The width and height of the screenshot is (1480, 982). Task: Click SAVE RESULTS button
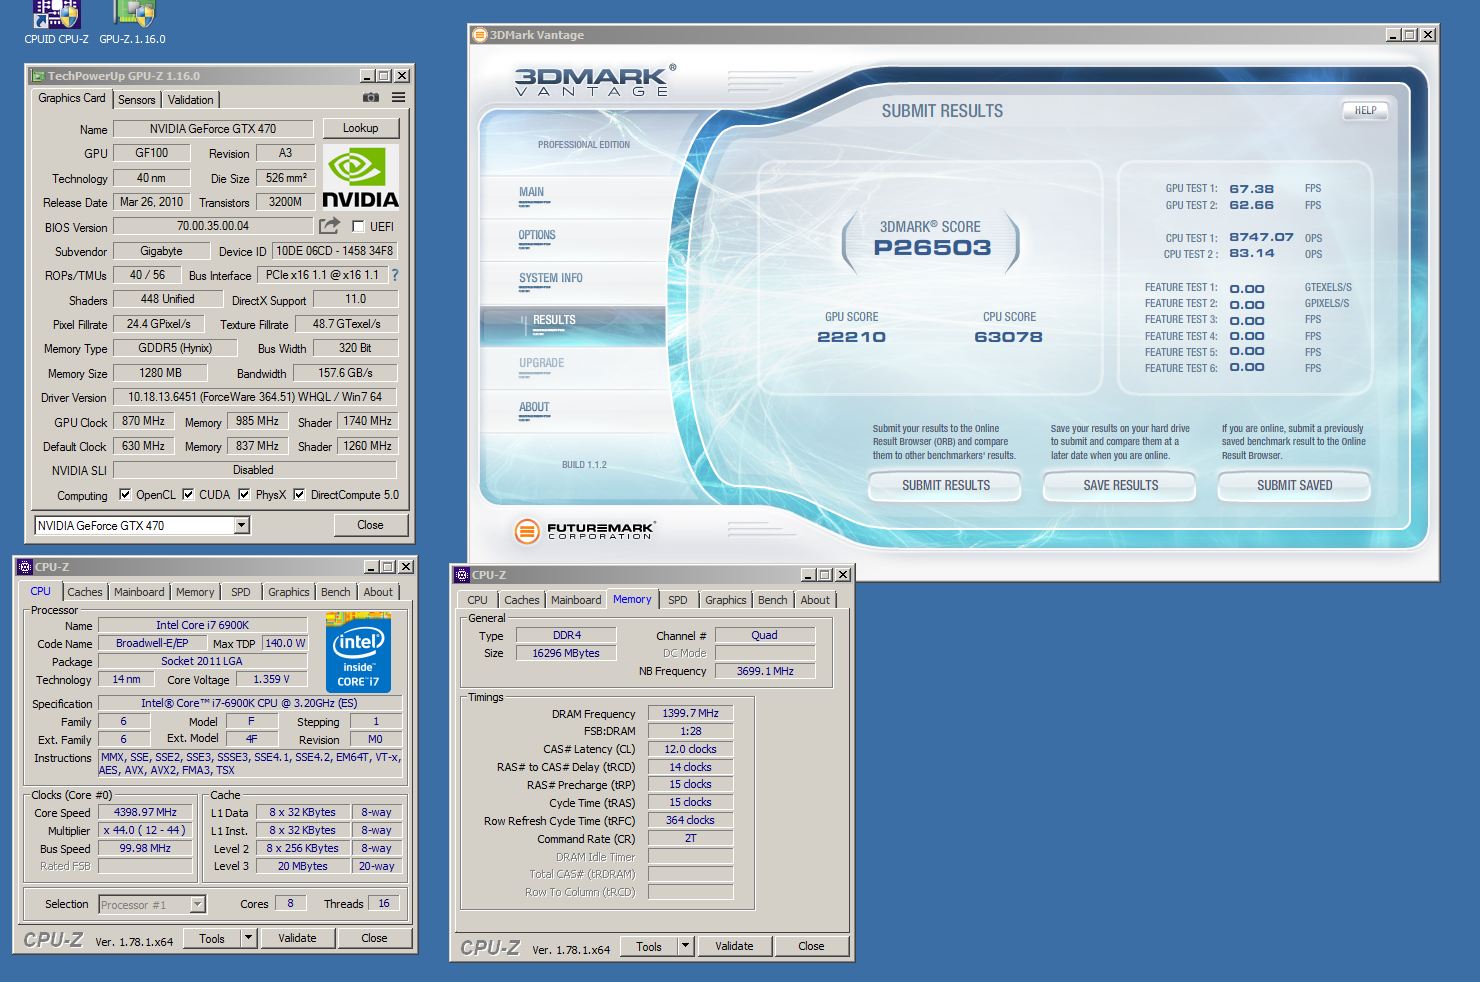click(x=1121, y=485)
